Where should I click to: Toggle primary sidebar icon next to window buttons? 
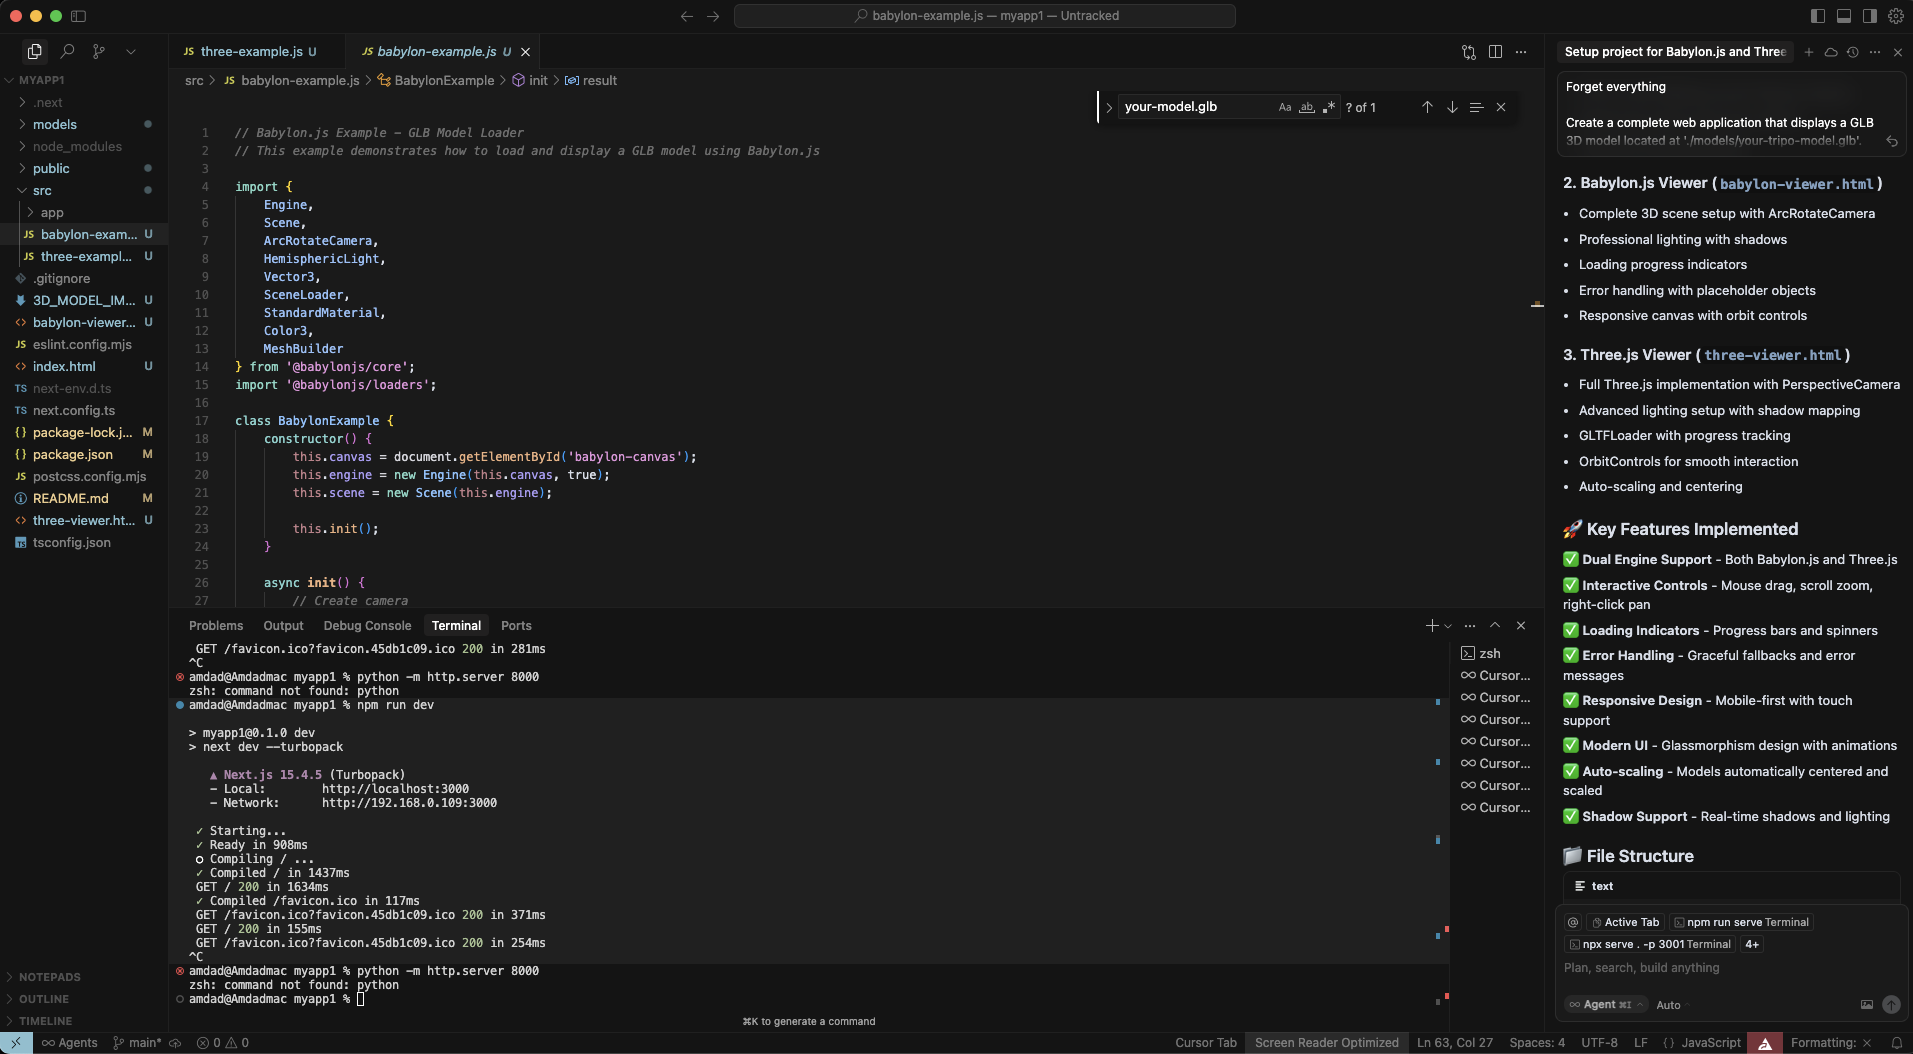[x=79, y=16]
